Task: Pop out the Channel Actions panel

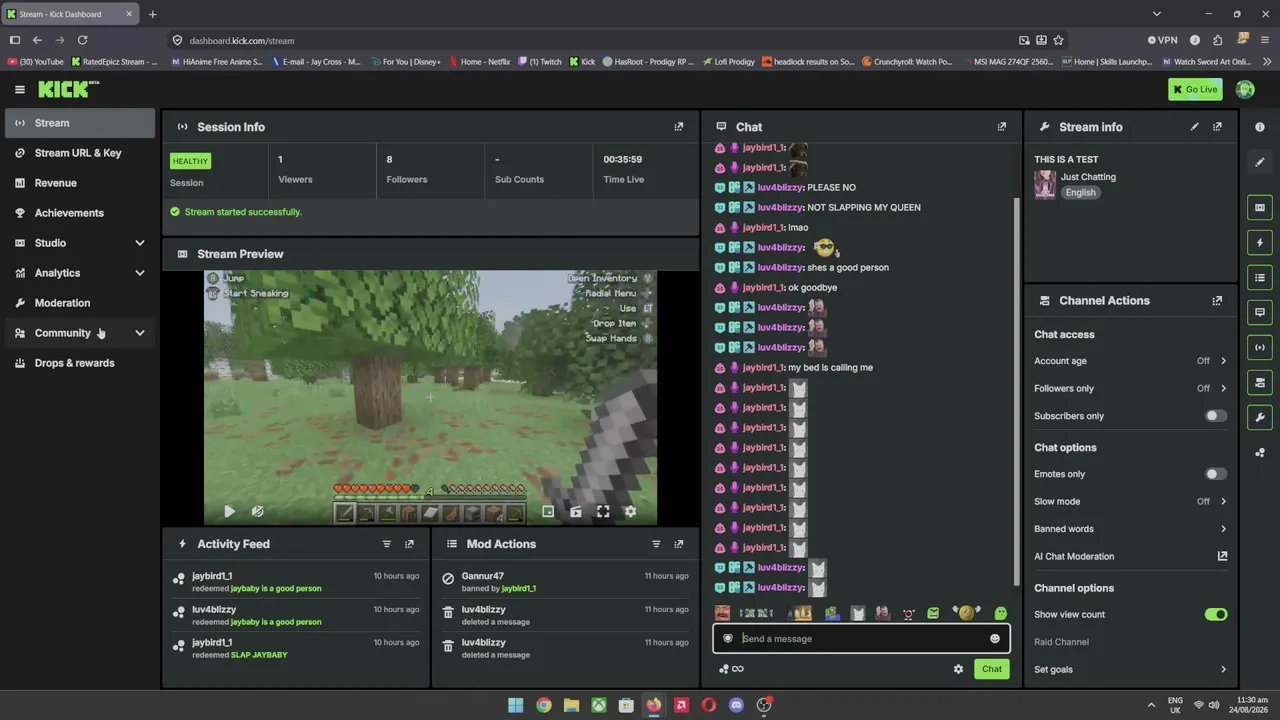Action: click(x=1217, y=301)
